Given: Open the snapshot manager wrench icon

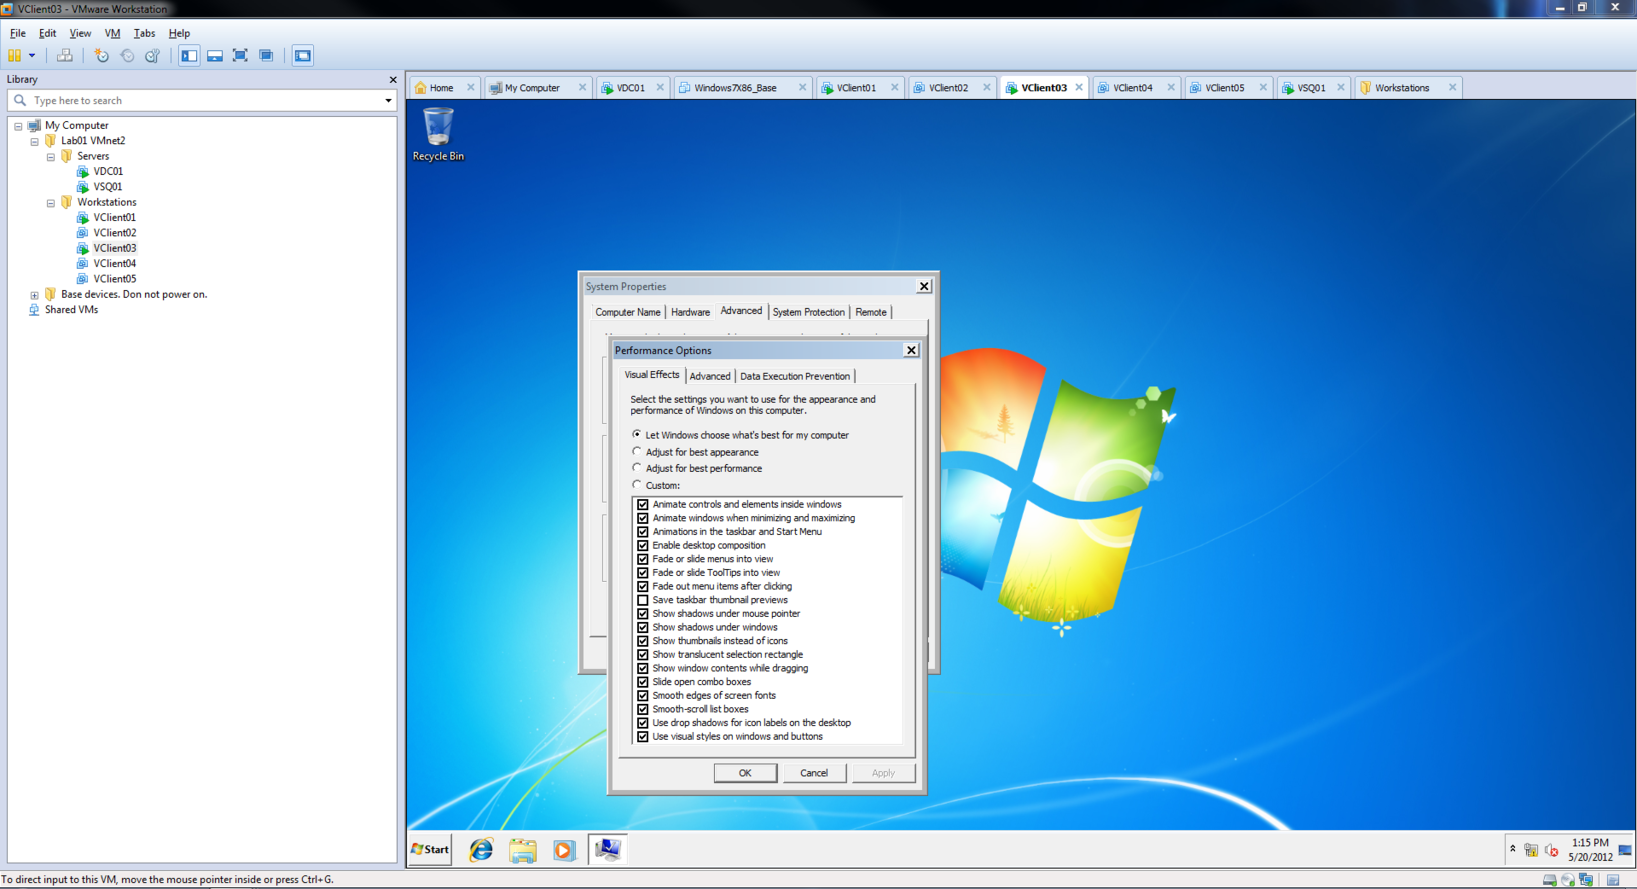Looking at the screenshot, I should (x=153, y=56).
